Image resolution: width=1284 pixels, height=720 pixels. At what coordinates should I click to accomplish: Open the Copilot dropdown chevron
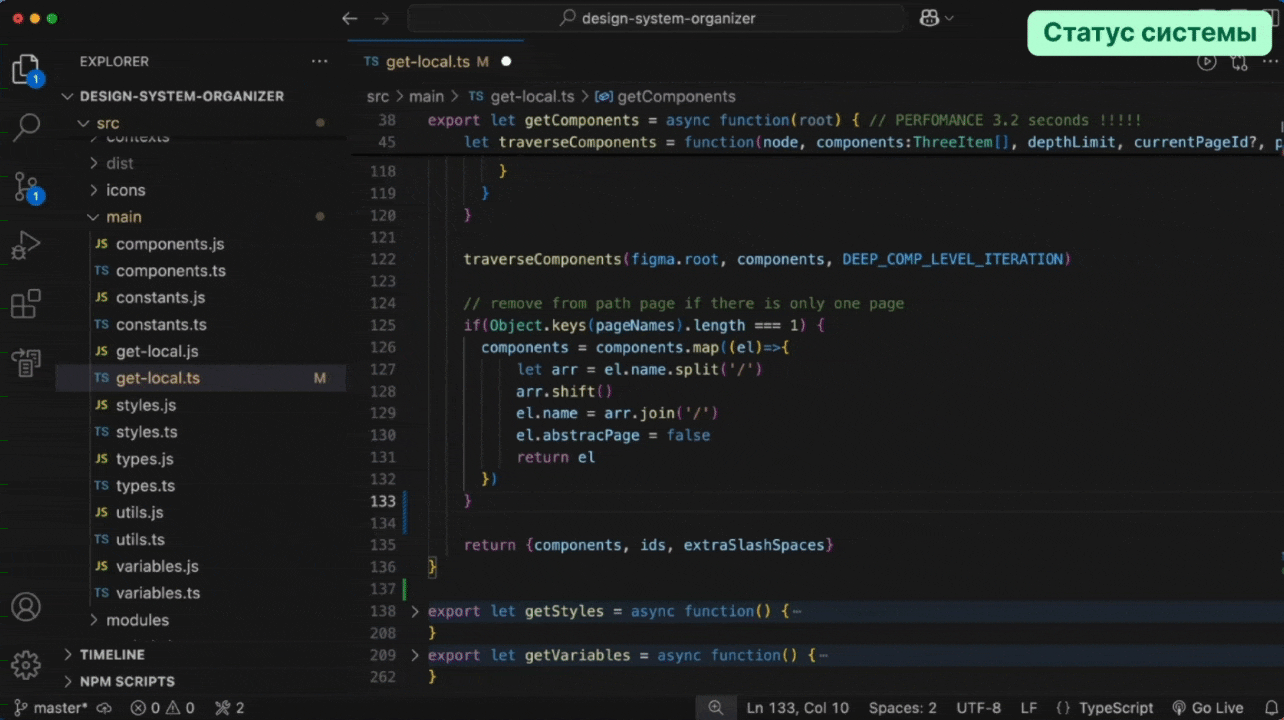point(950,18)
